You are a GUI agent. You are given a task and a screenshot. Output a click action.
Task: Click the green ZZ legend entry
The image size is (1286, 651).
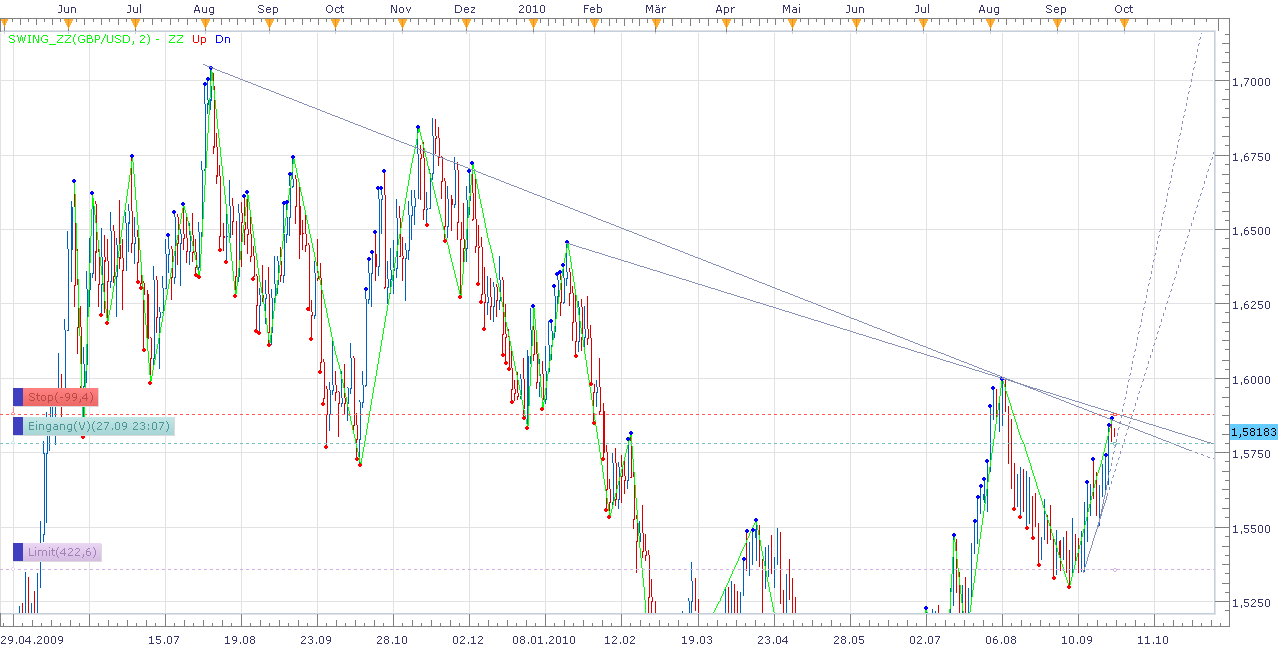coord(176,40)
